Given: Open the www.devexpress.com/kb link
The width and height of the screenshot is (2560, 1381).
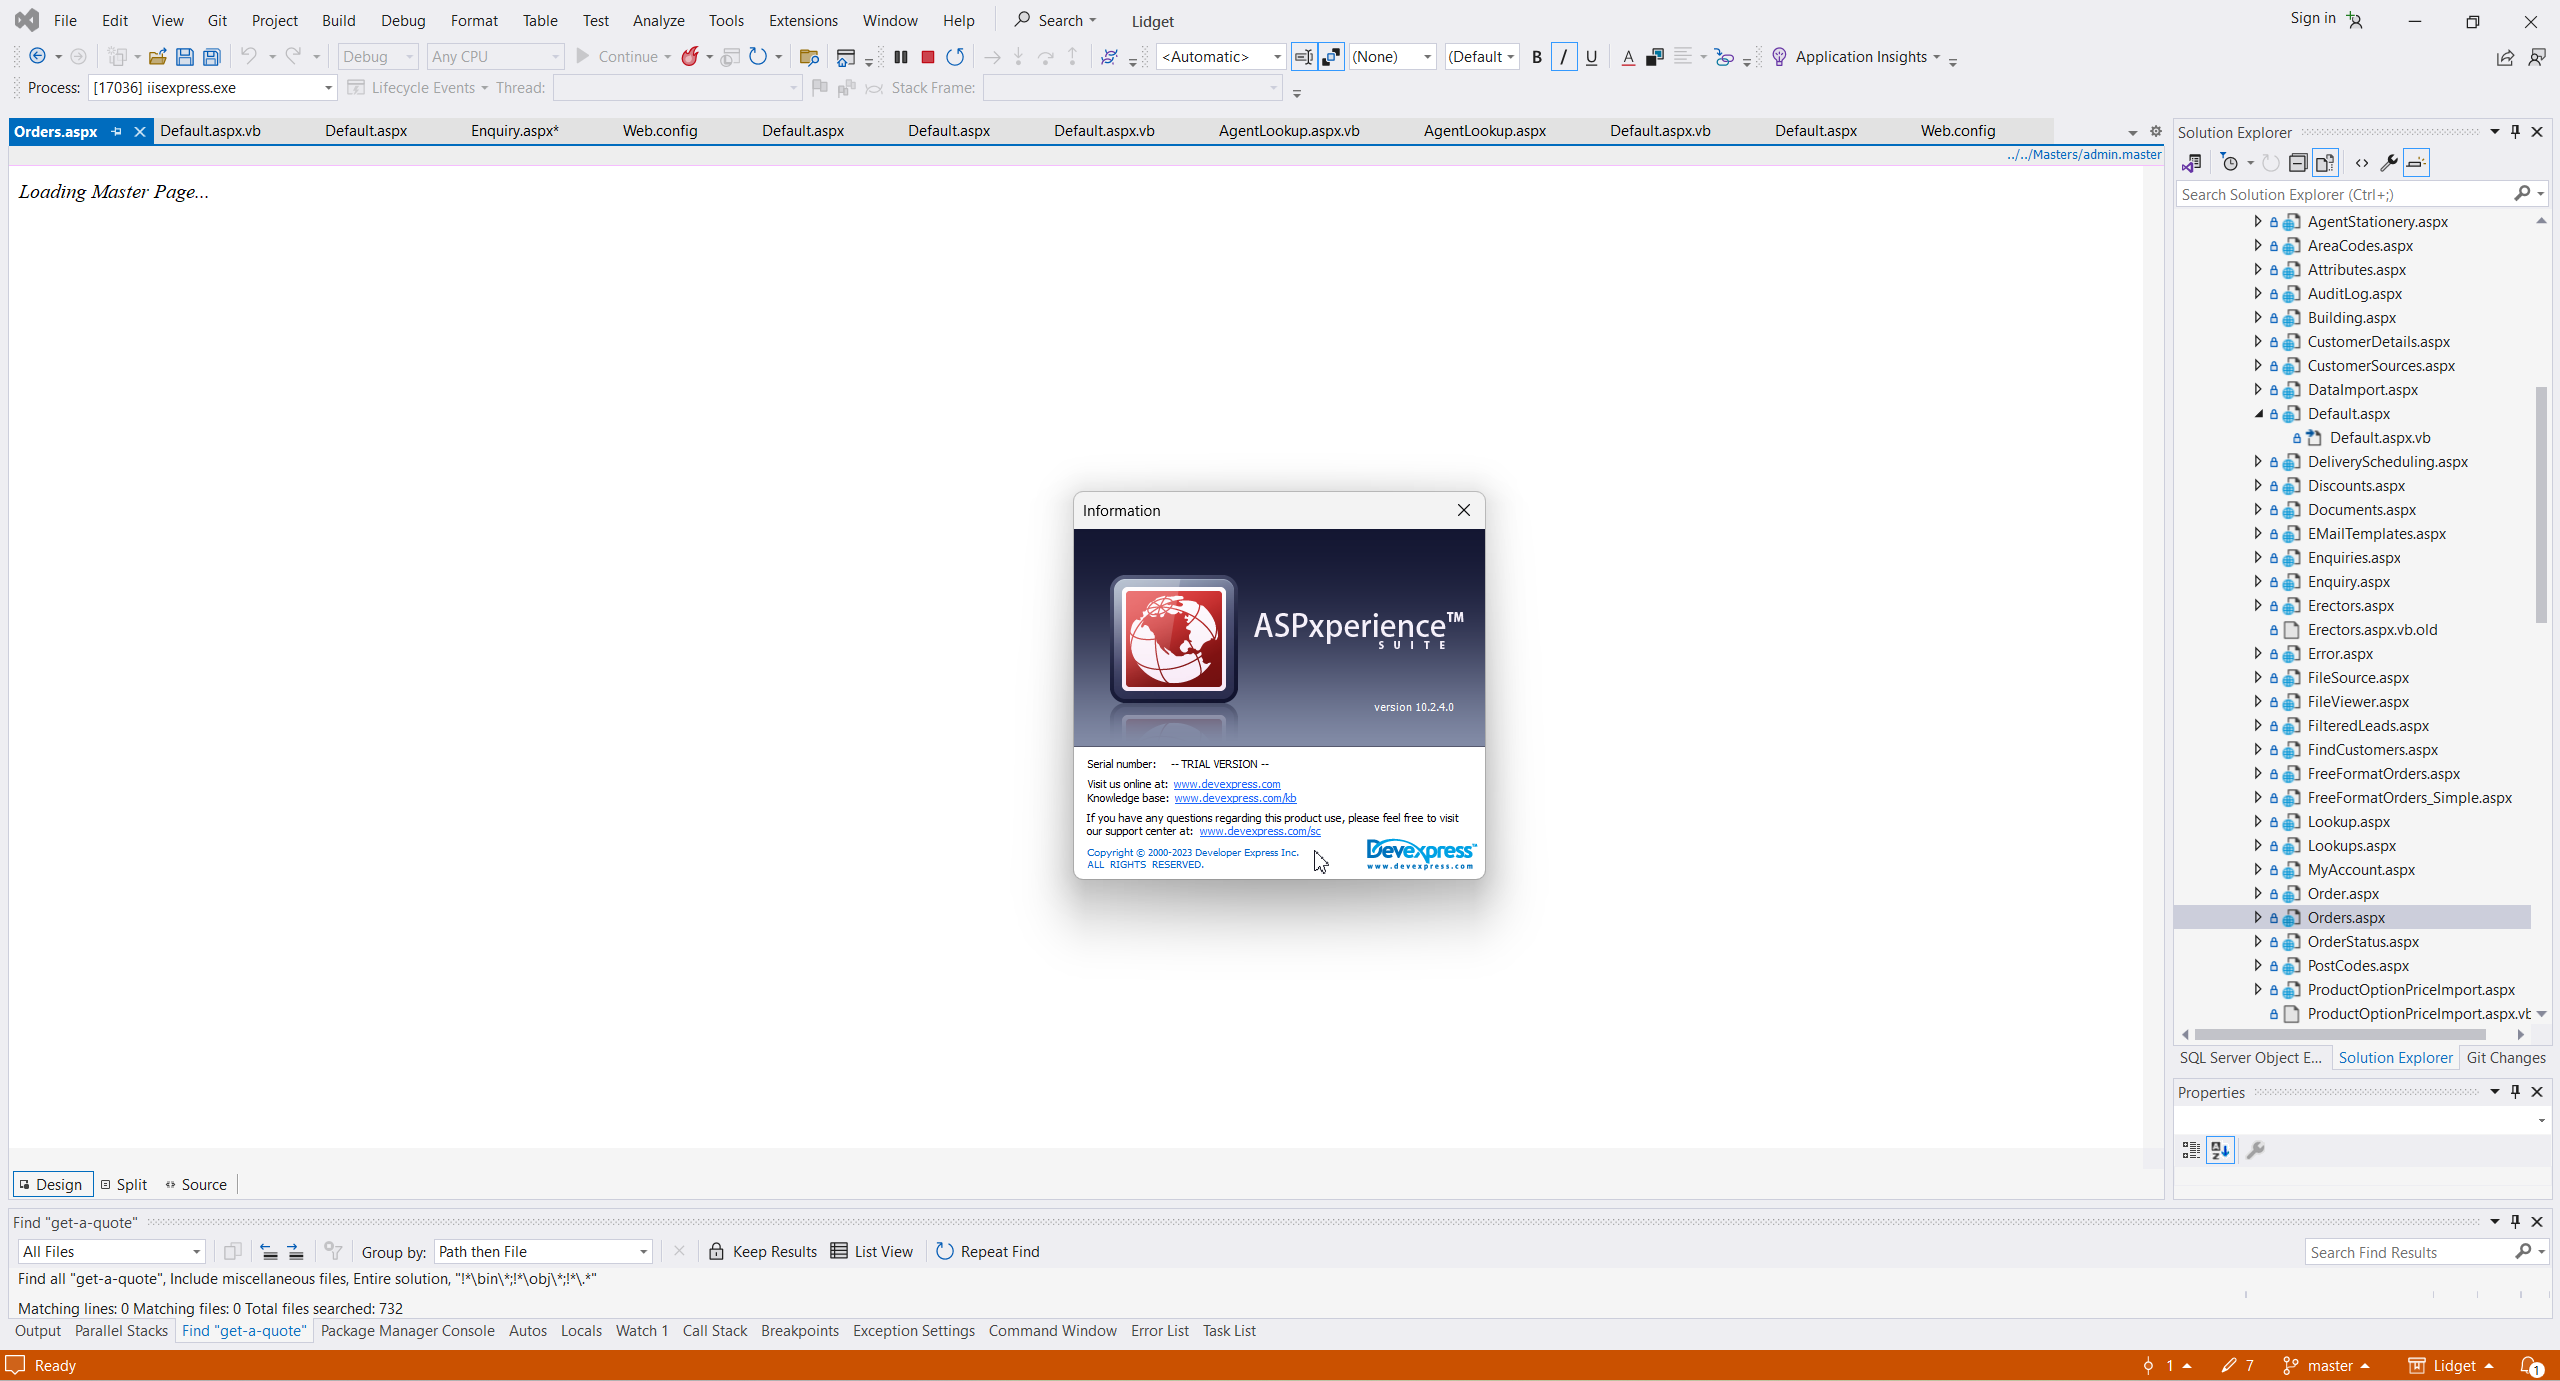Looking at the screenshot, I should [x=1235, y=798].
